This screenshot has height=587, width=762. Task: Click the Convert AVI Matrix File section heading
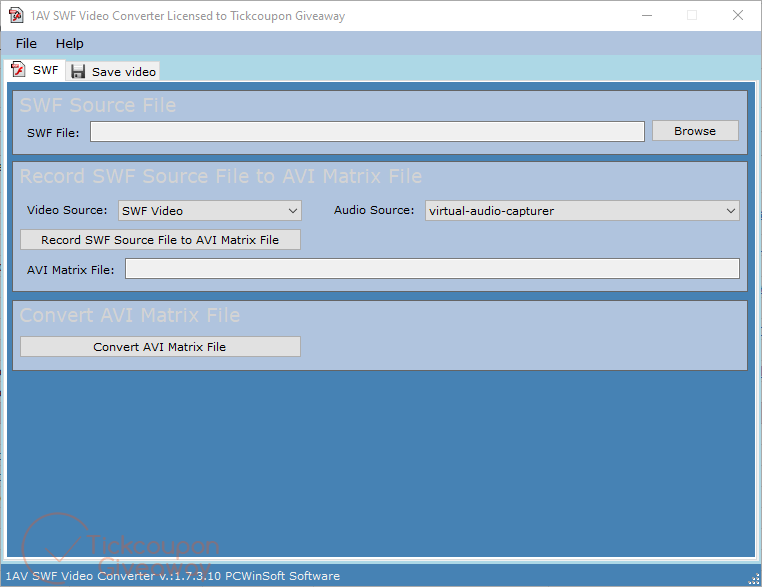[x=130, y=316]
